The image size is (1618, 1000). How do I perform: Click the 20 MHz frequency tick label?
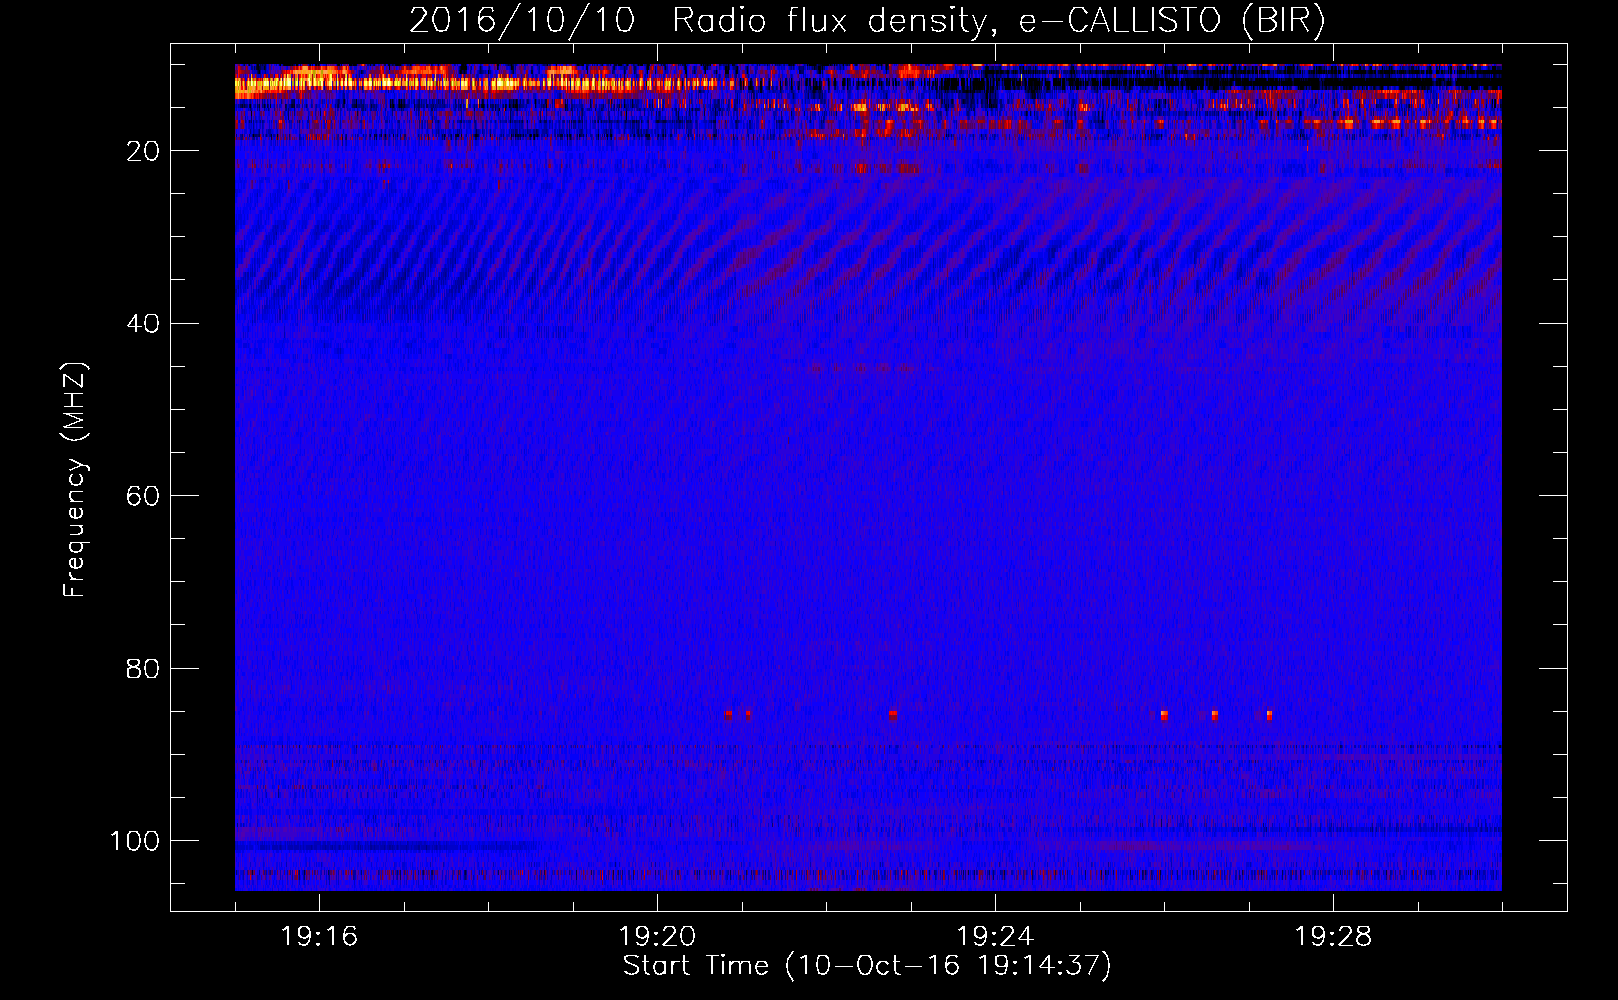pyautogui.click(x=143, y=151)
